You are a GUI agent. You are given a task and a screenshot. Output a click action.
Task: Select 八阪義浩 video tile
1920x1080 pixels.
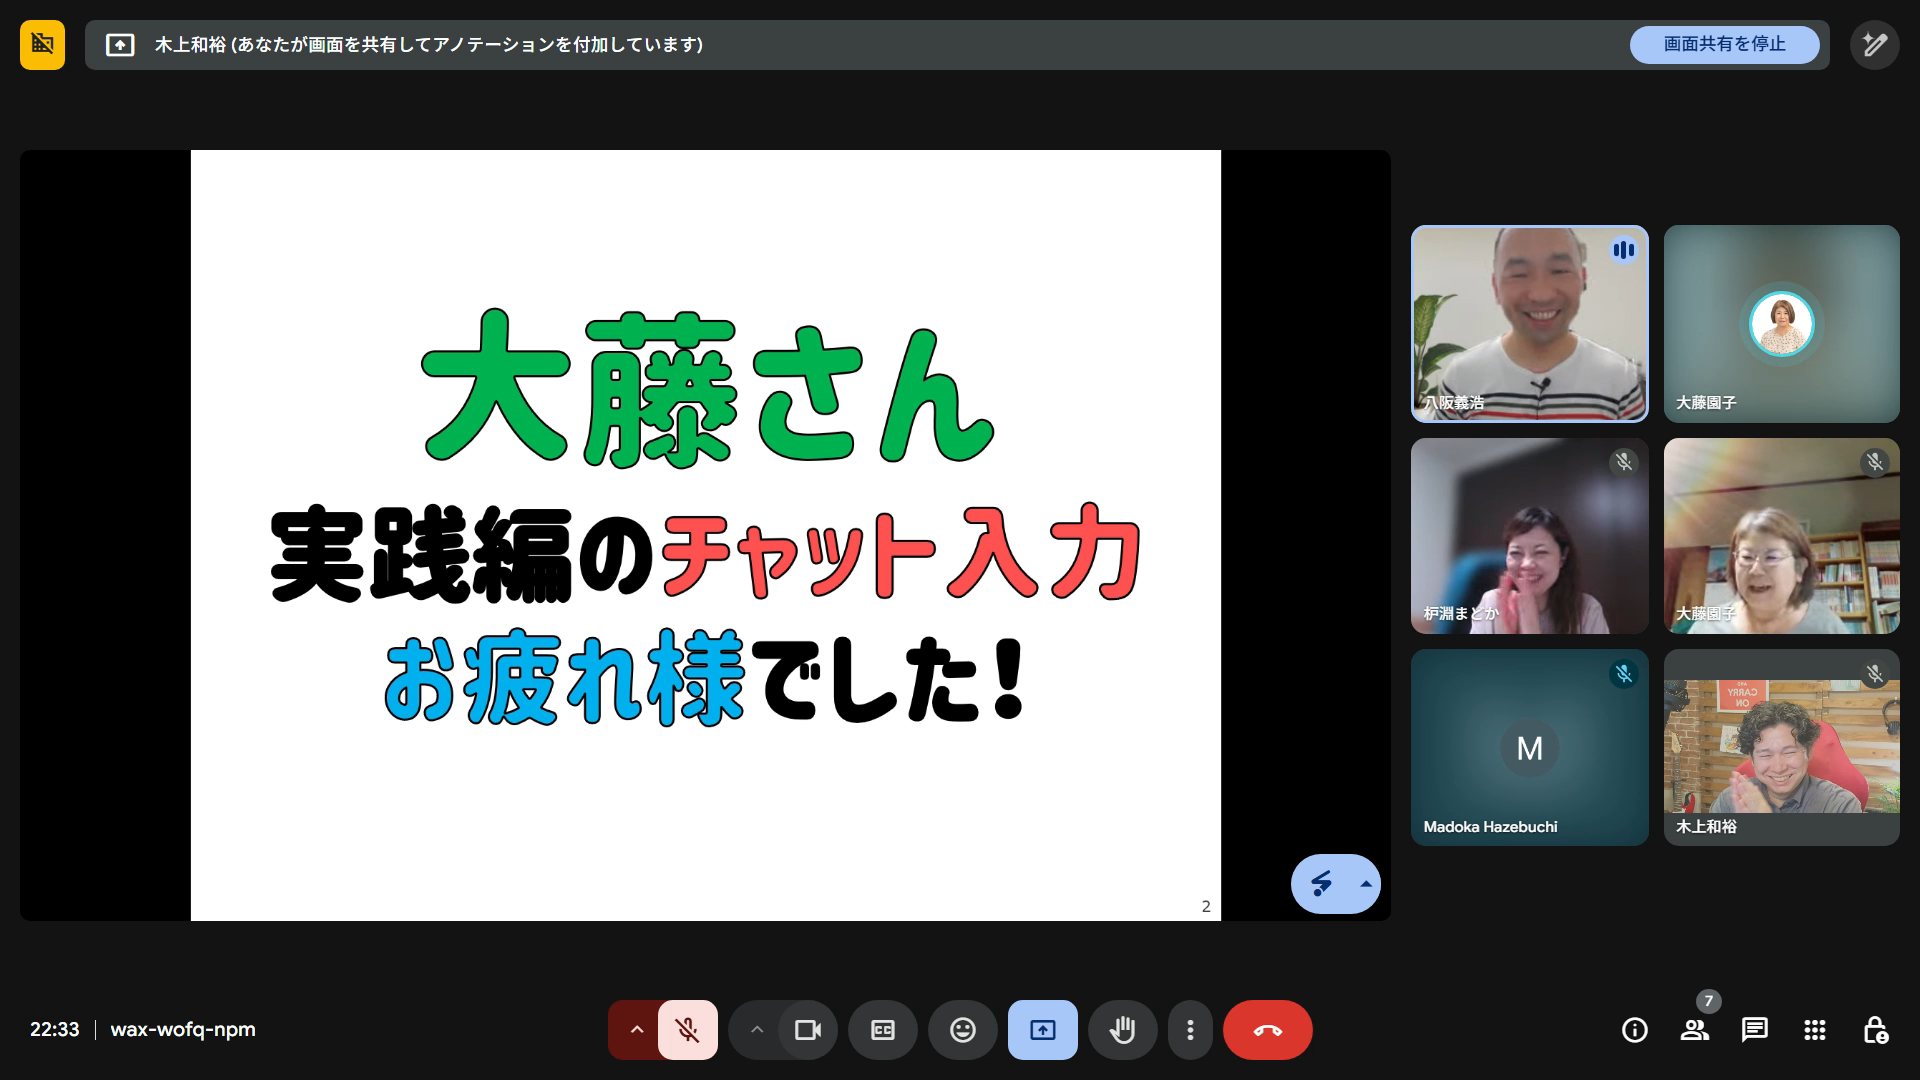pyautogui.click(x=1528, y=323)
